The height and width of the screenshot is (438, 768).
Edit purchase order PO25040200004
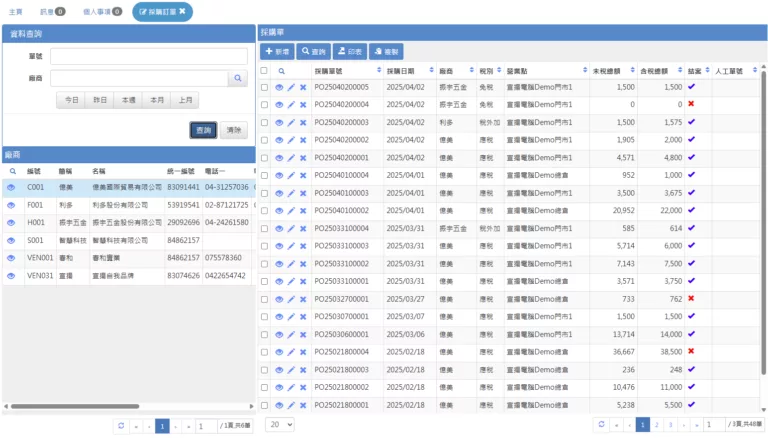(291, 105)
